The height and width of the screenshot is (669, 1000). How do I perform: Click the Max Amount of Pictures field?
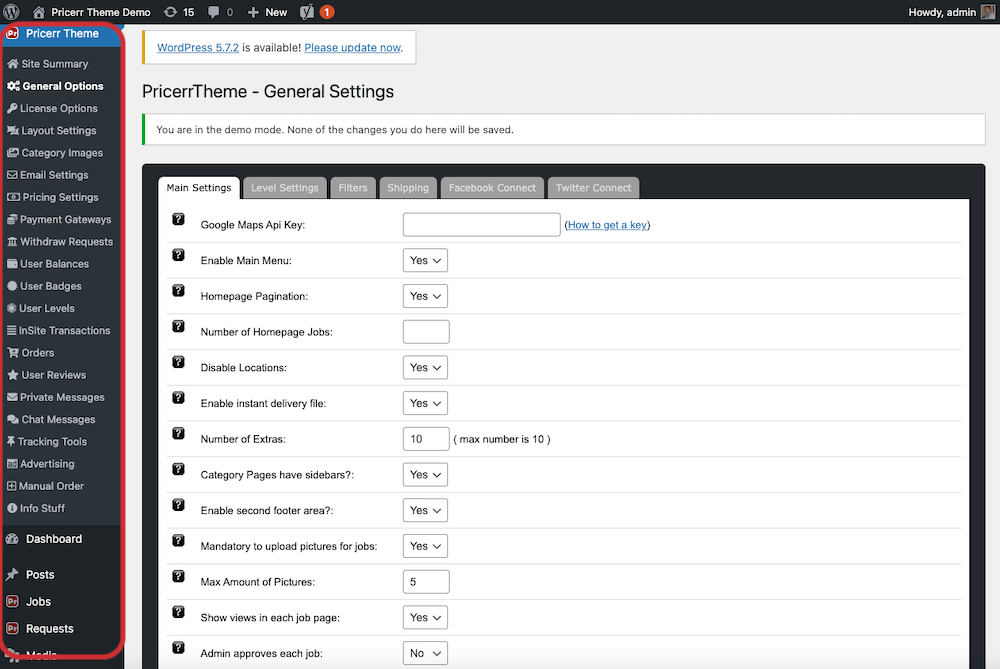[x=426, y=582]
